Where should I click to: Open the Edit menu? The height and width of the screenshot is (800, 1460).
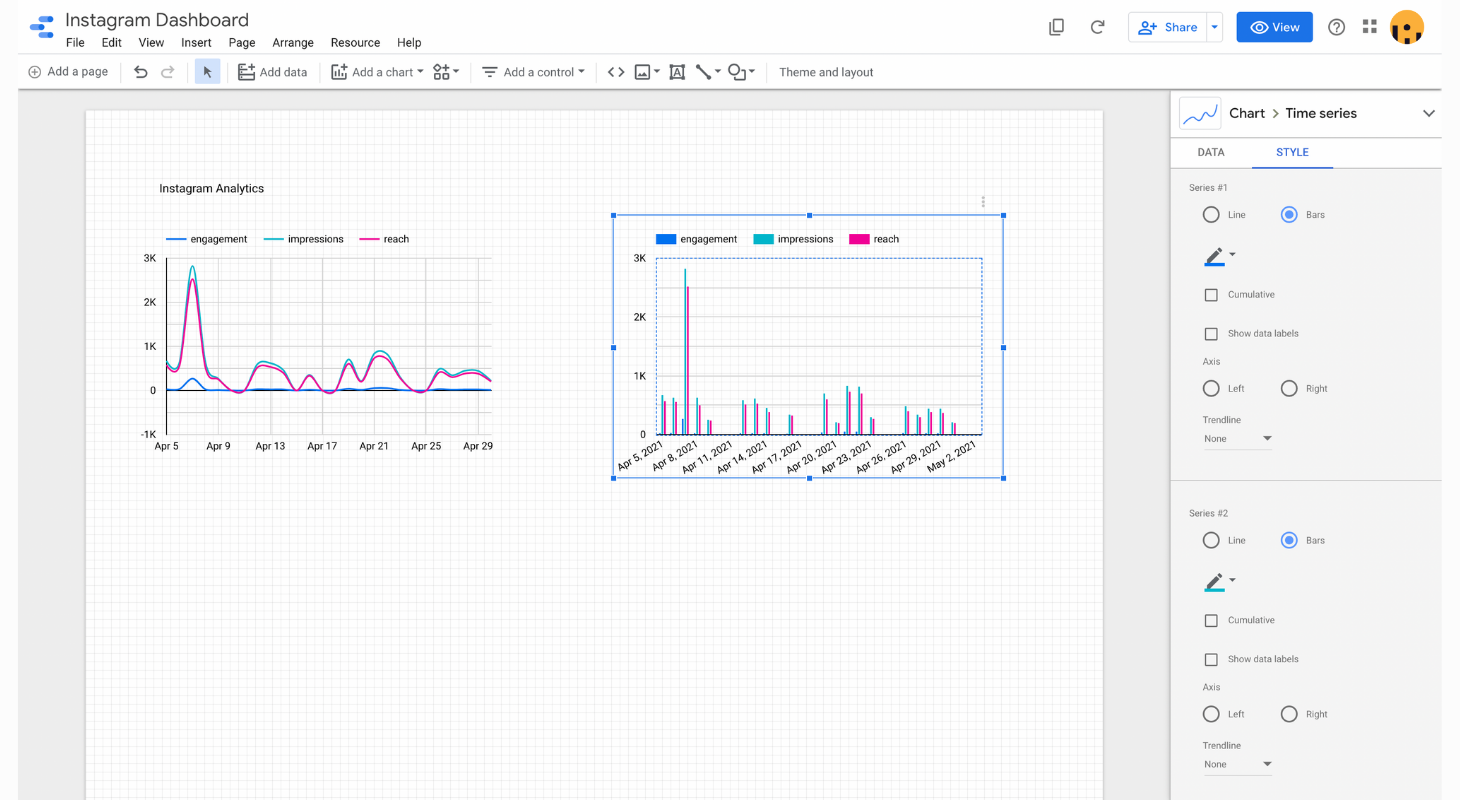pyautogui.click(x=111, y=43)
